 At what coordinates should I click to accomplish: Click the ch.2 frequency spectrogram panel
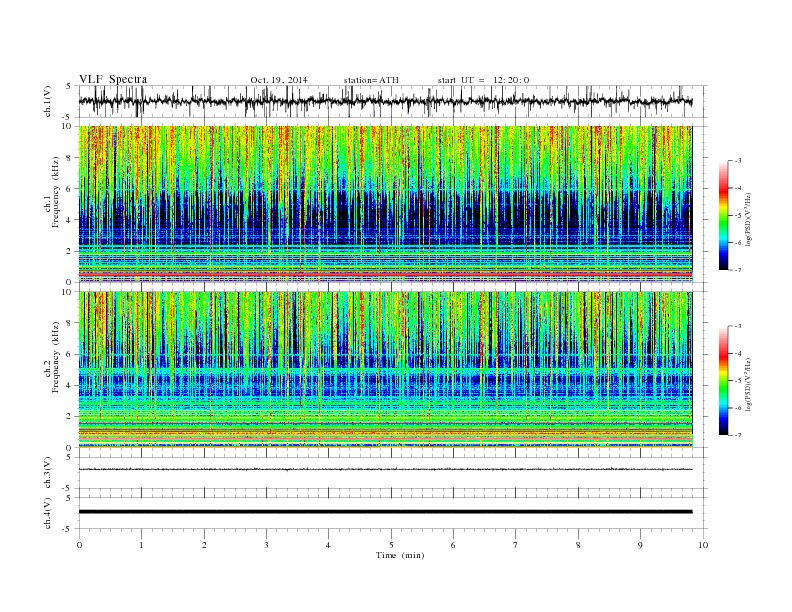click(385, 370)
